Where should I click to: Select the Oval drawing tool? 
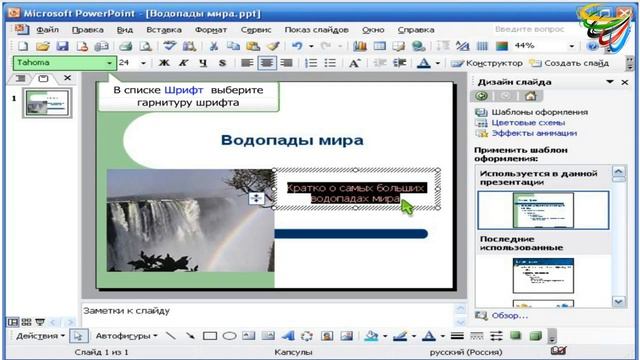tap(229, 336)
